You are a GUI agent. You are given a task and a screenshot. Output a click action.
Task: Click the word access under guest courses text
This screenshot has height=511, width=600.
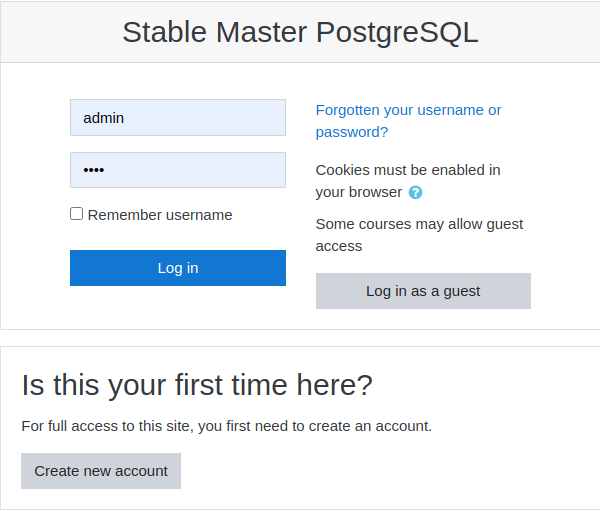point(339,246)
